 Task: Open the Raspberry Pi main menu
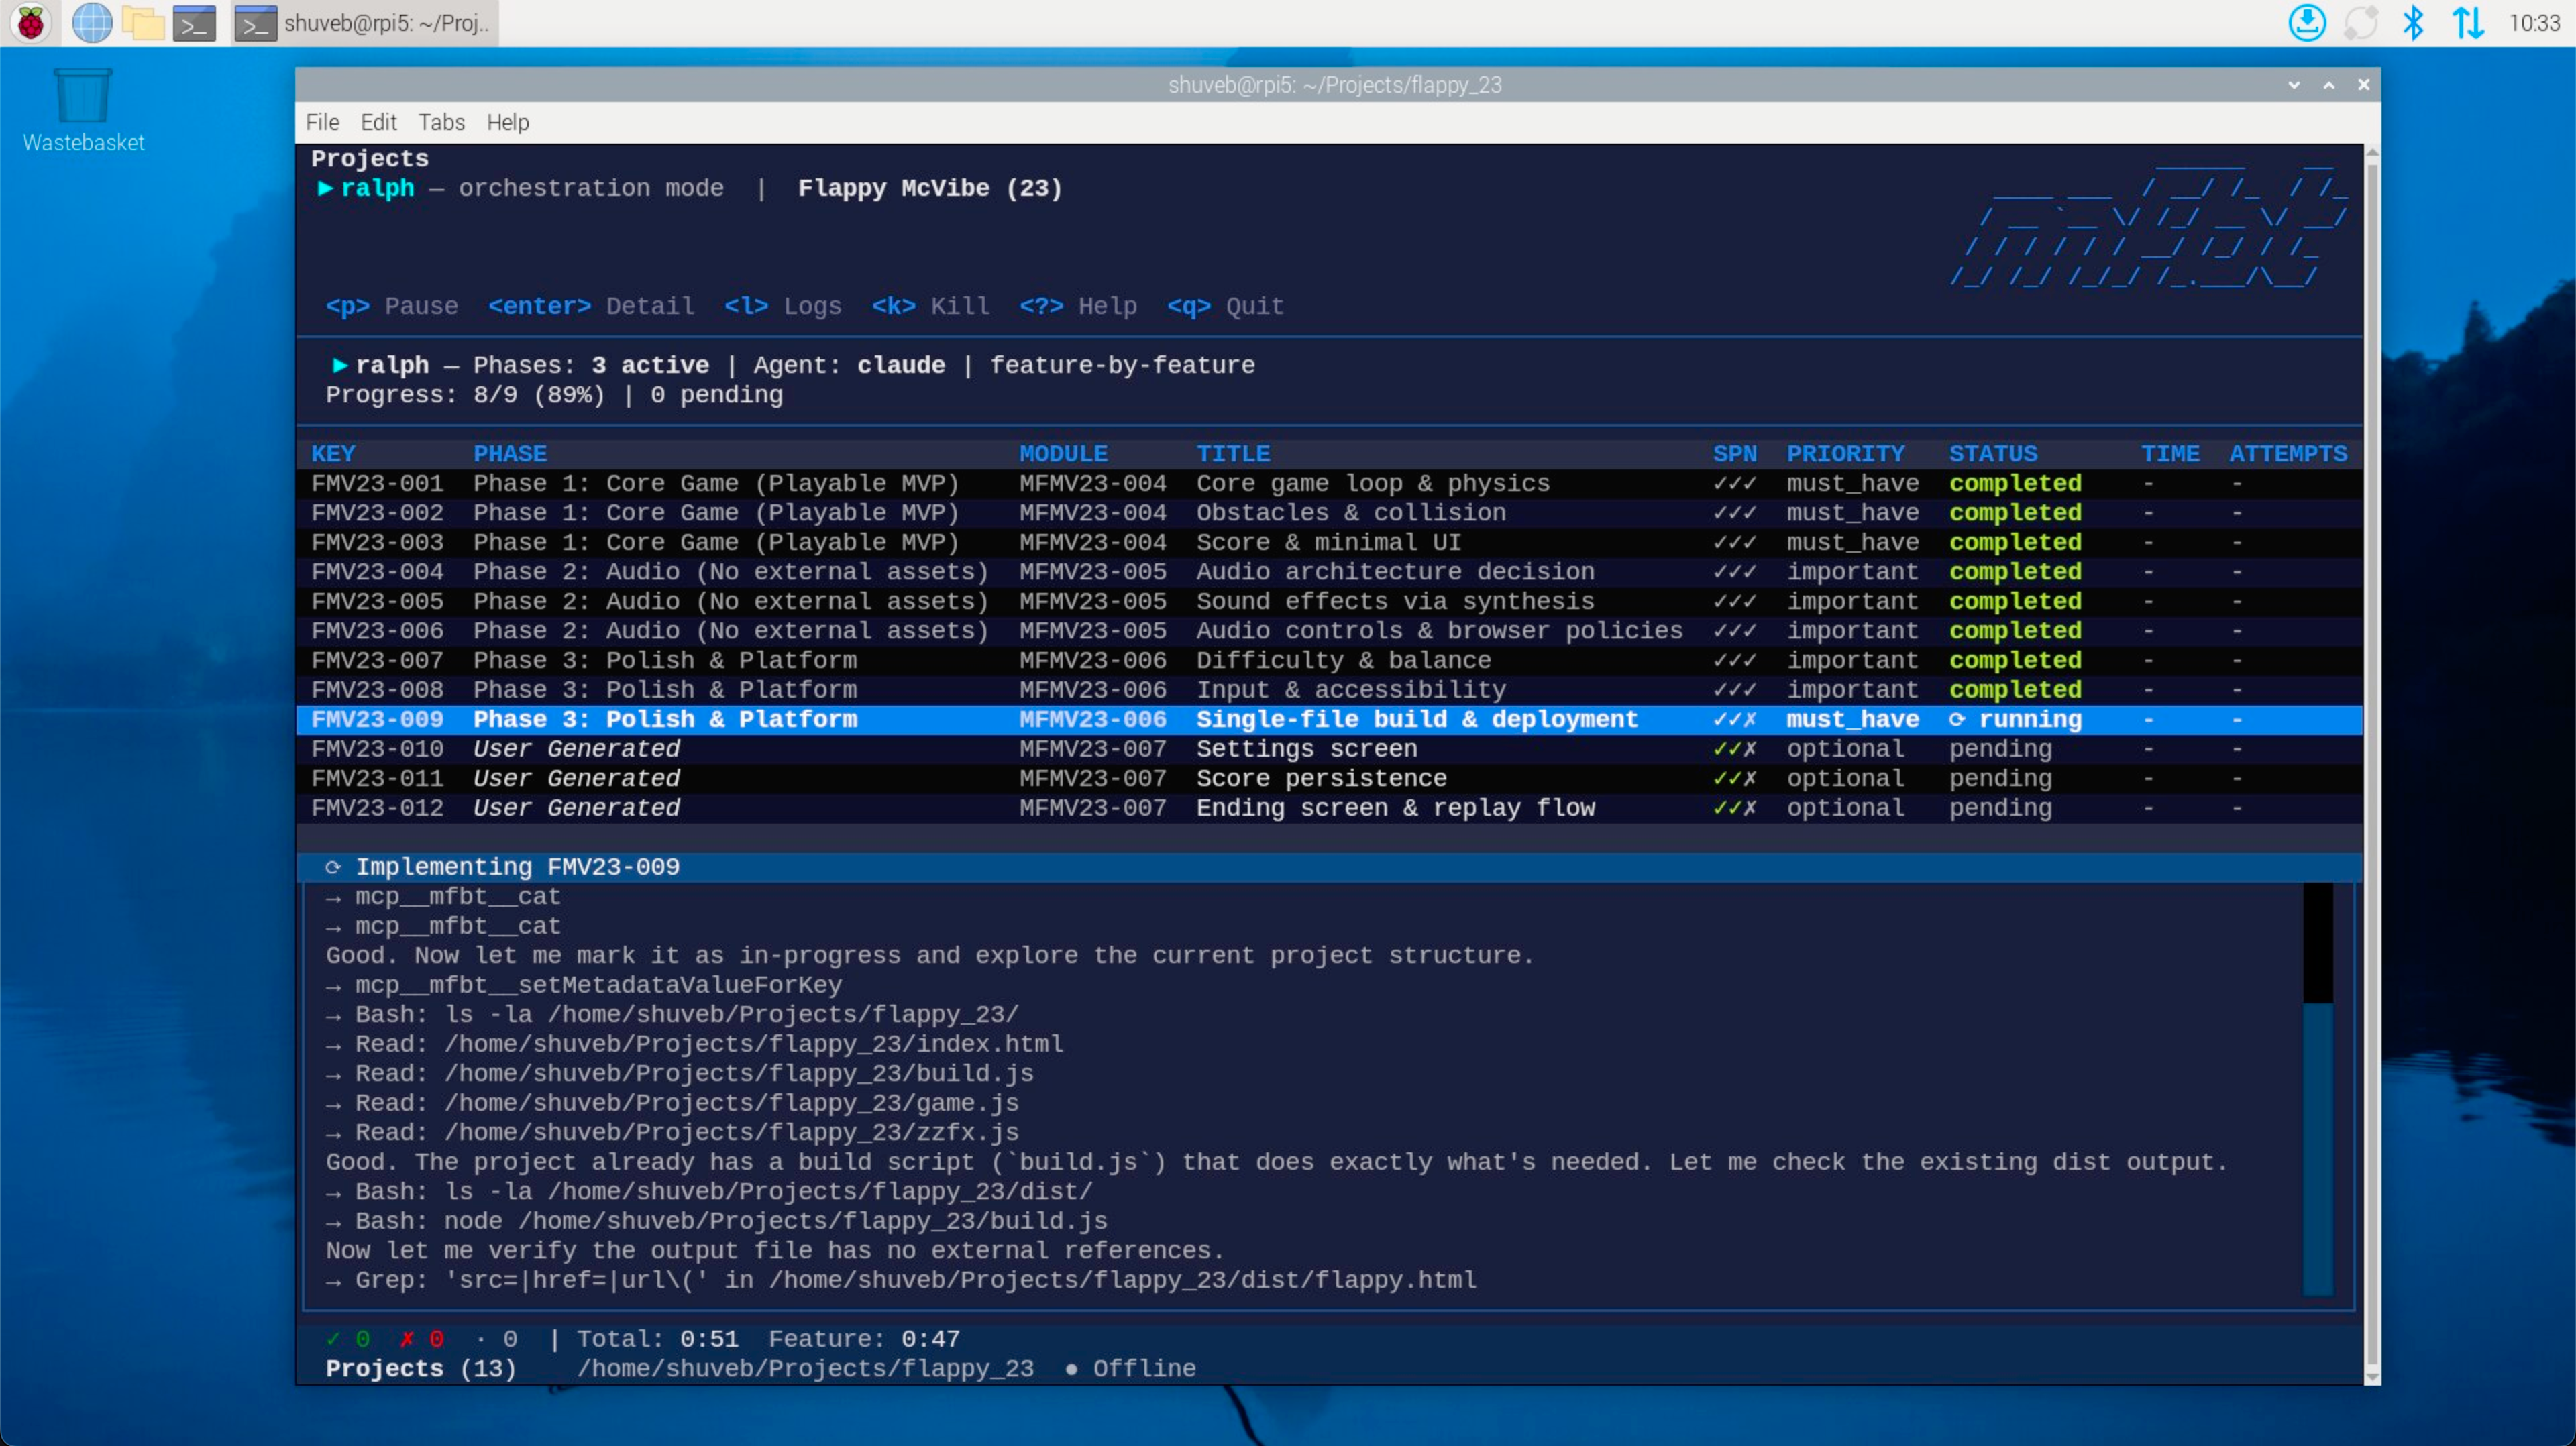tap(31, 23)
